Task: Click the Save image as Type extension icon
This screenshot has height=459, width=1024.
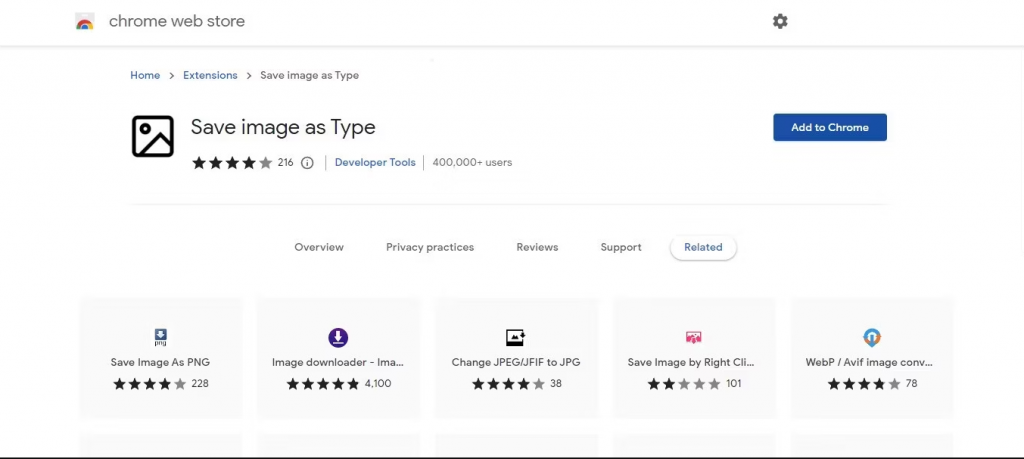Action: tap(153, 136)
